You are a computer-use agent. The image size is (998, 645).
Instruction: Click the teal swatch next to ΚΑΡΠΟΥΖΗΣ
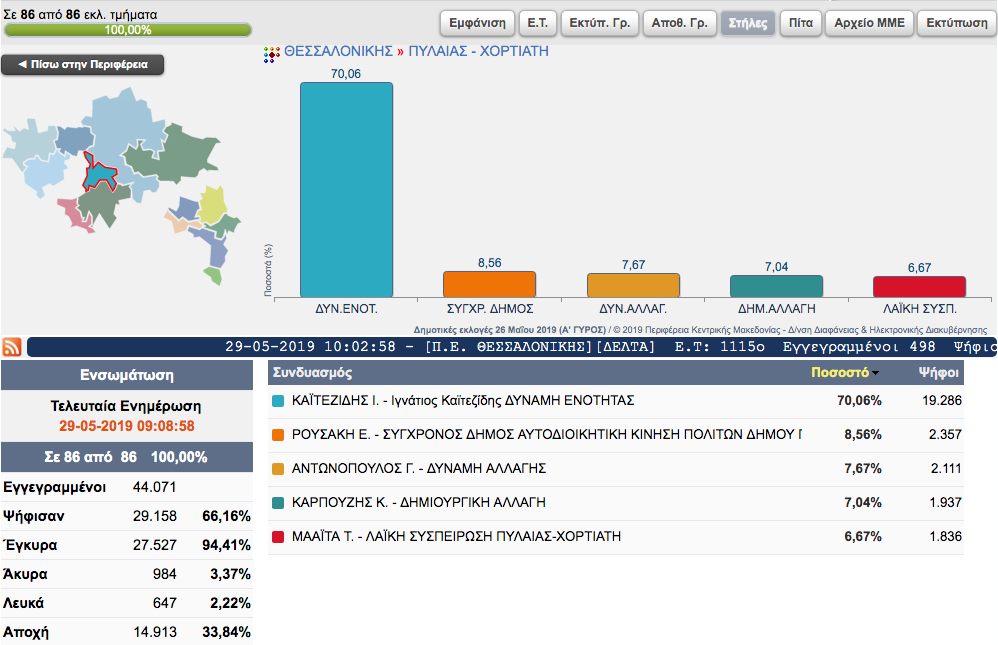278,503
